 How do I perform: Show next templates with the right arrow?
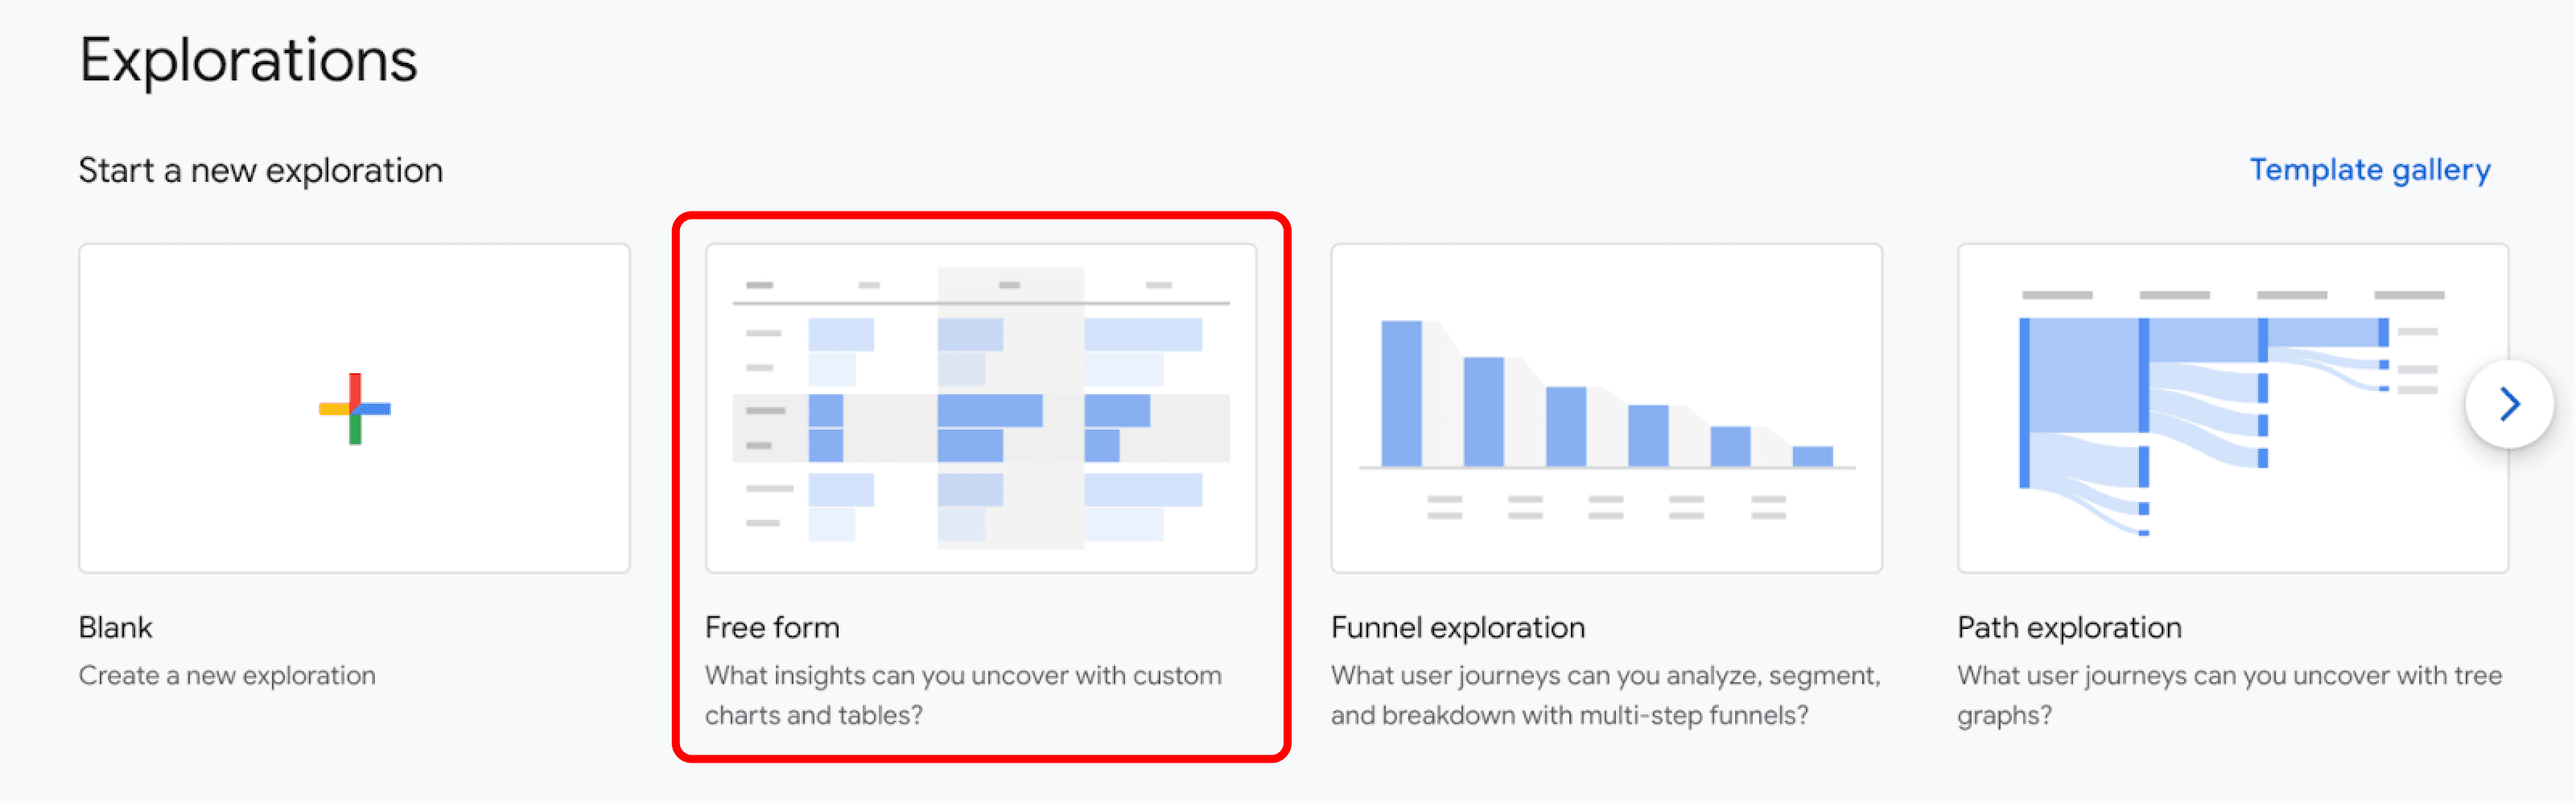(2508, 404)
